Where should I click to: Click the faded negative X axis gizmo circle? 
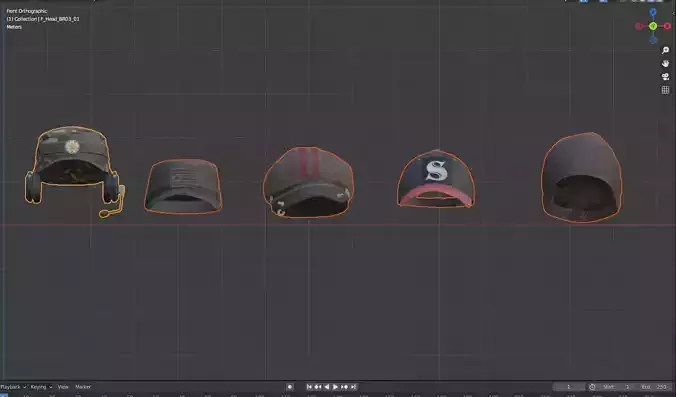[x=639, y=26]
